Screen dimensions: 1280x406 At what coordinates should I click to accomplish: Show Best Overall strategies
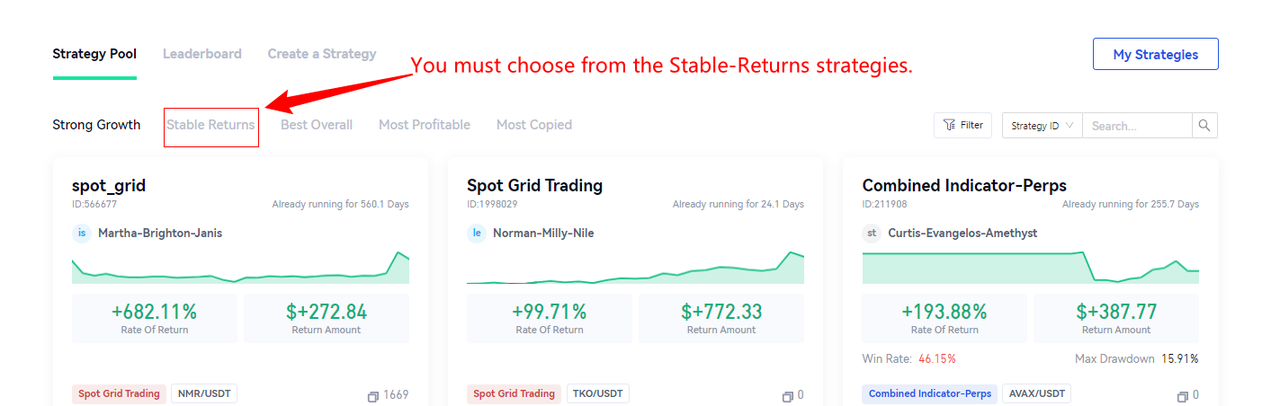point(316,125)
